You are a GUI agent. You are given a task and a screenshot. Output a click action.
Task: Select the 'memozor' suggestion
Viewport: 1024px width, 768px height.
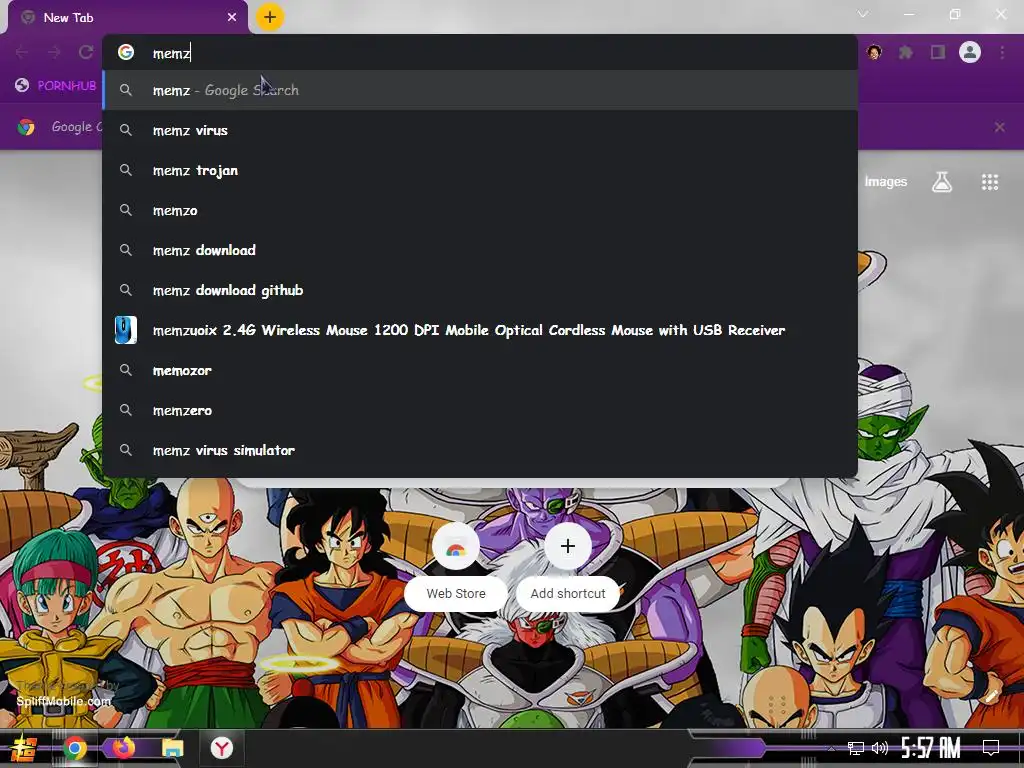tap(479, 370)
